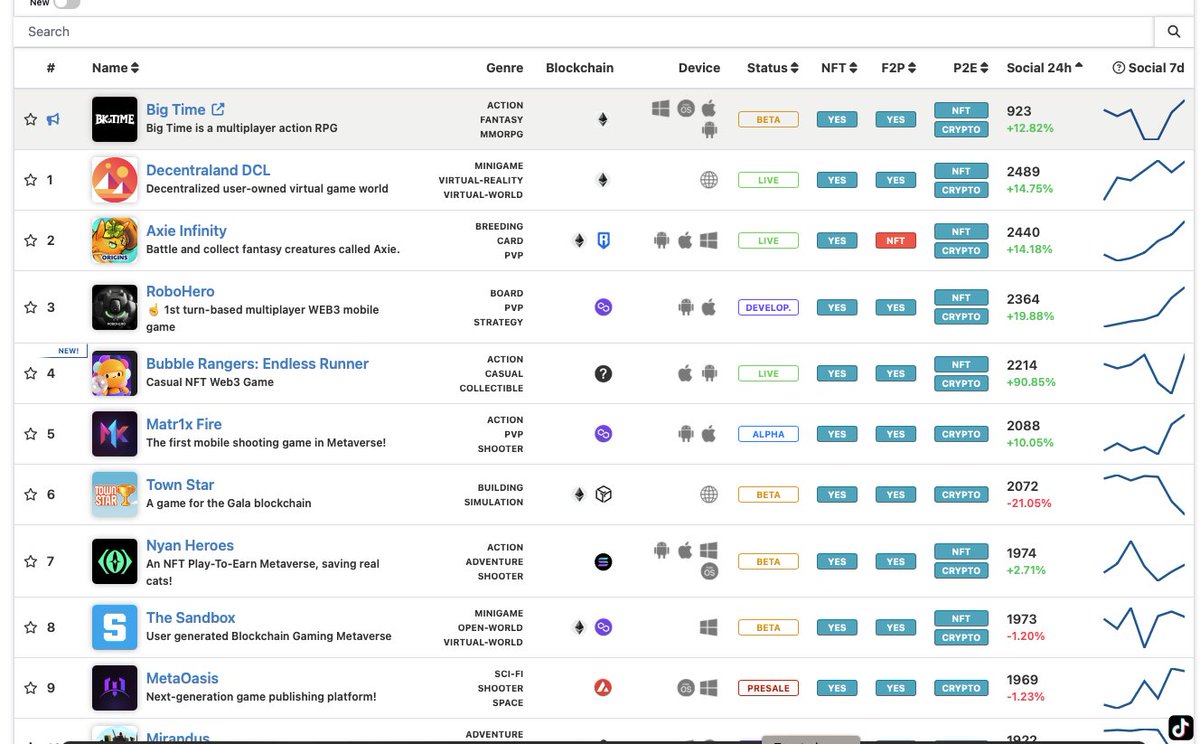The width and height of the screenshot is (1200, 744).
Task: Star The Sandbox as favorite
Action: pos(30,627)
